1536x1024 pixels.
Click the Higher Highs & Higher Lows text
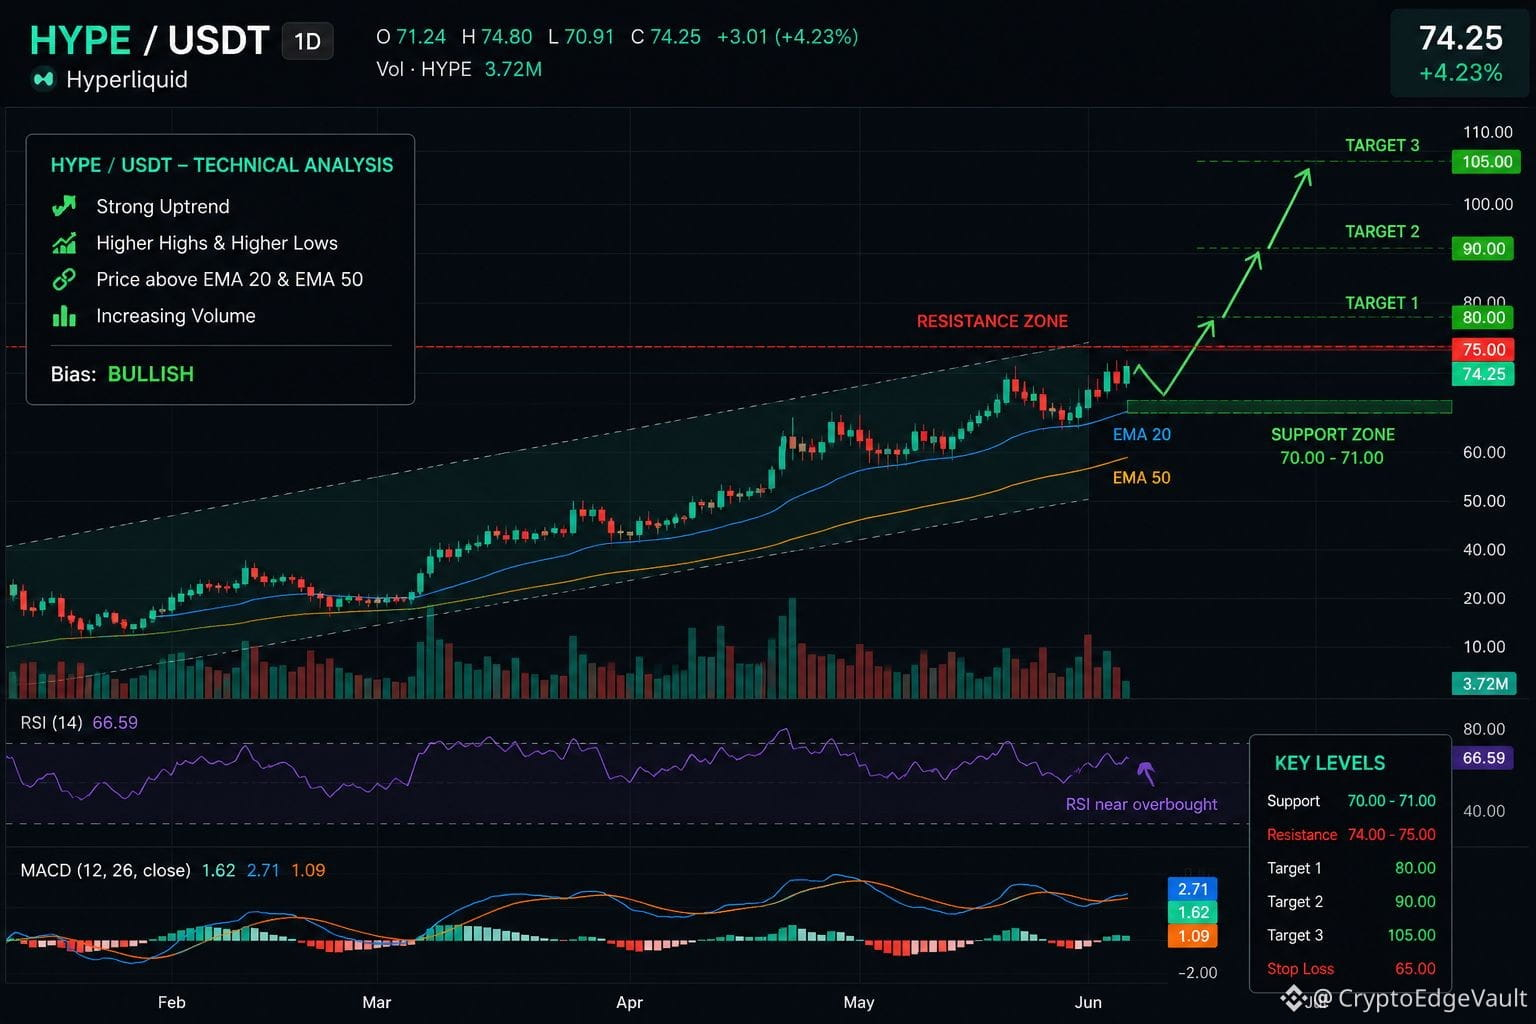[x=217, y=243]
